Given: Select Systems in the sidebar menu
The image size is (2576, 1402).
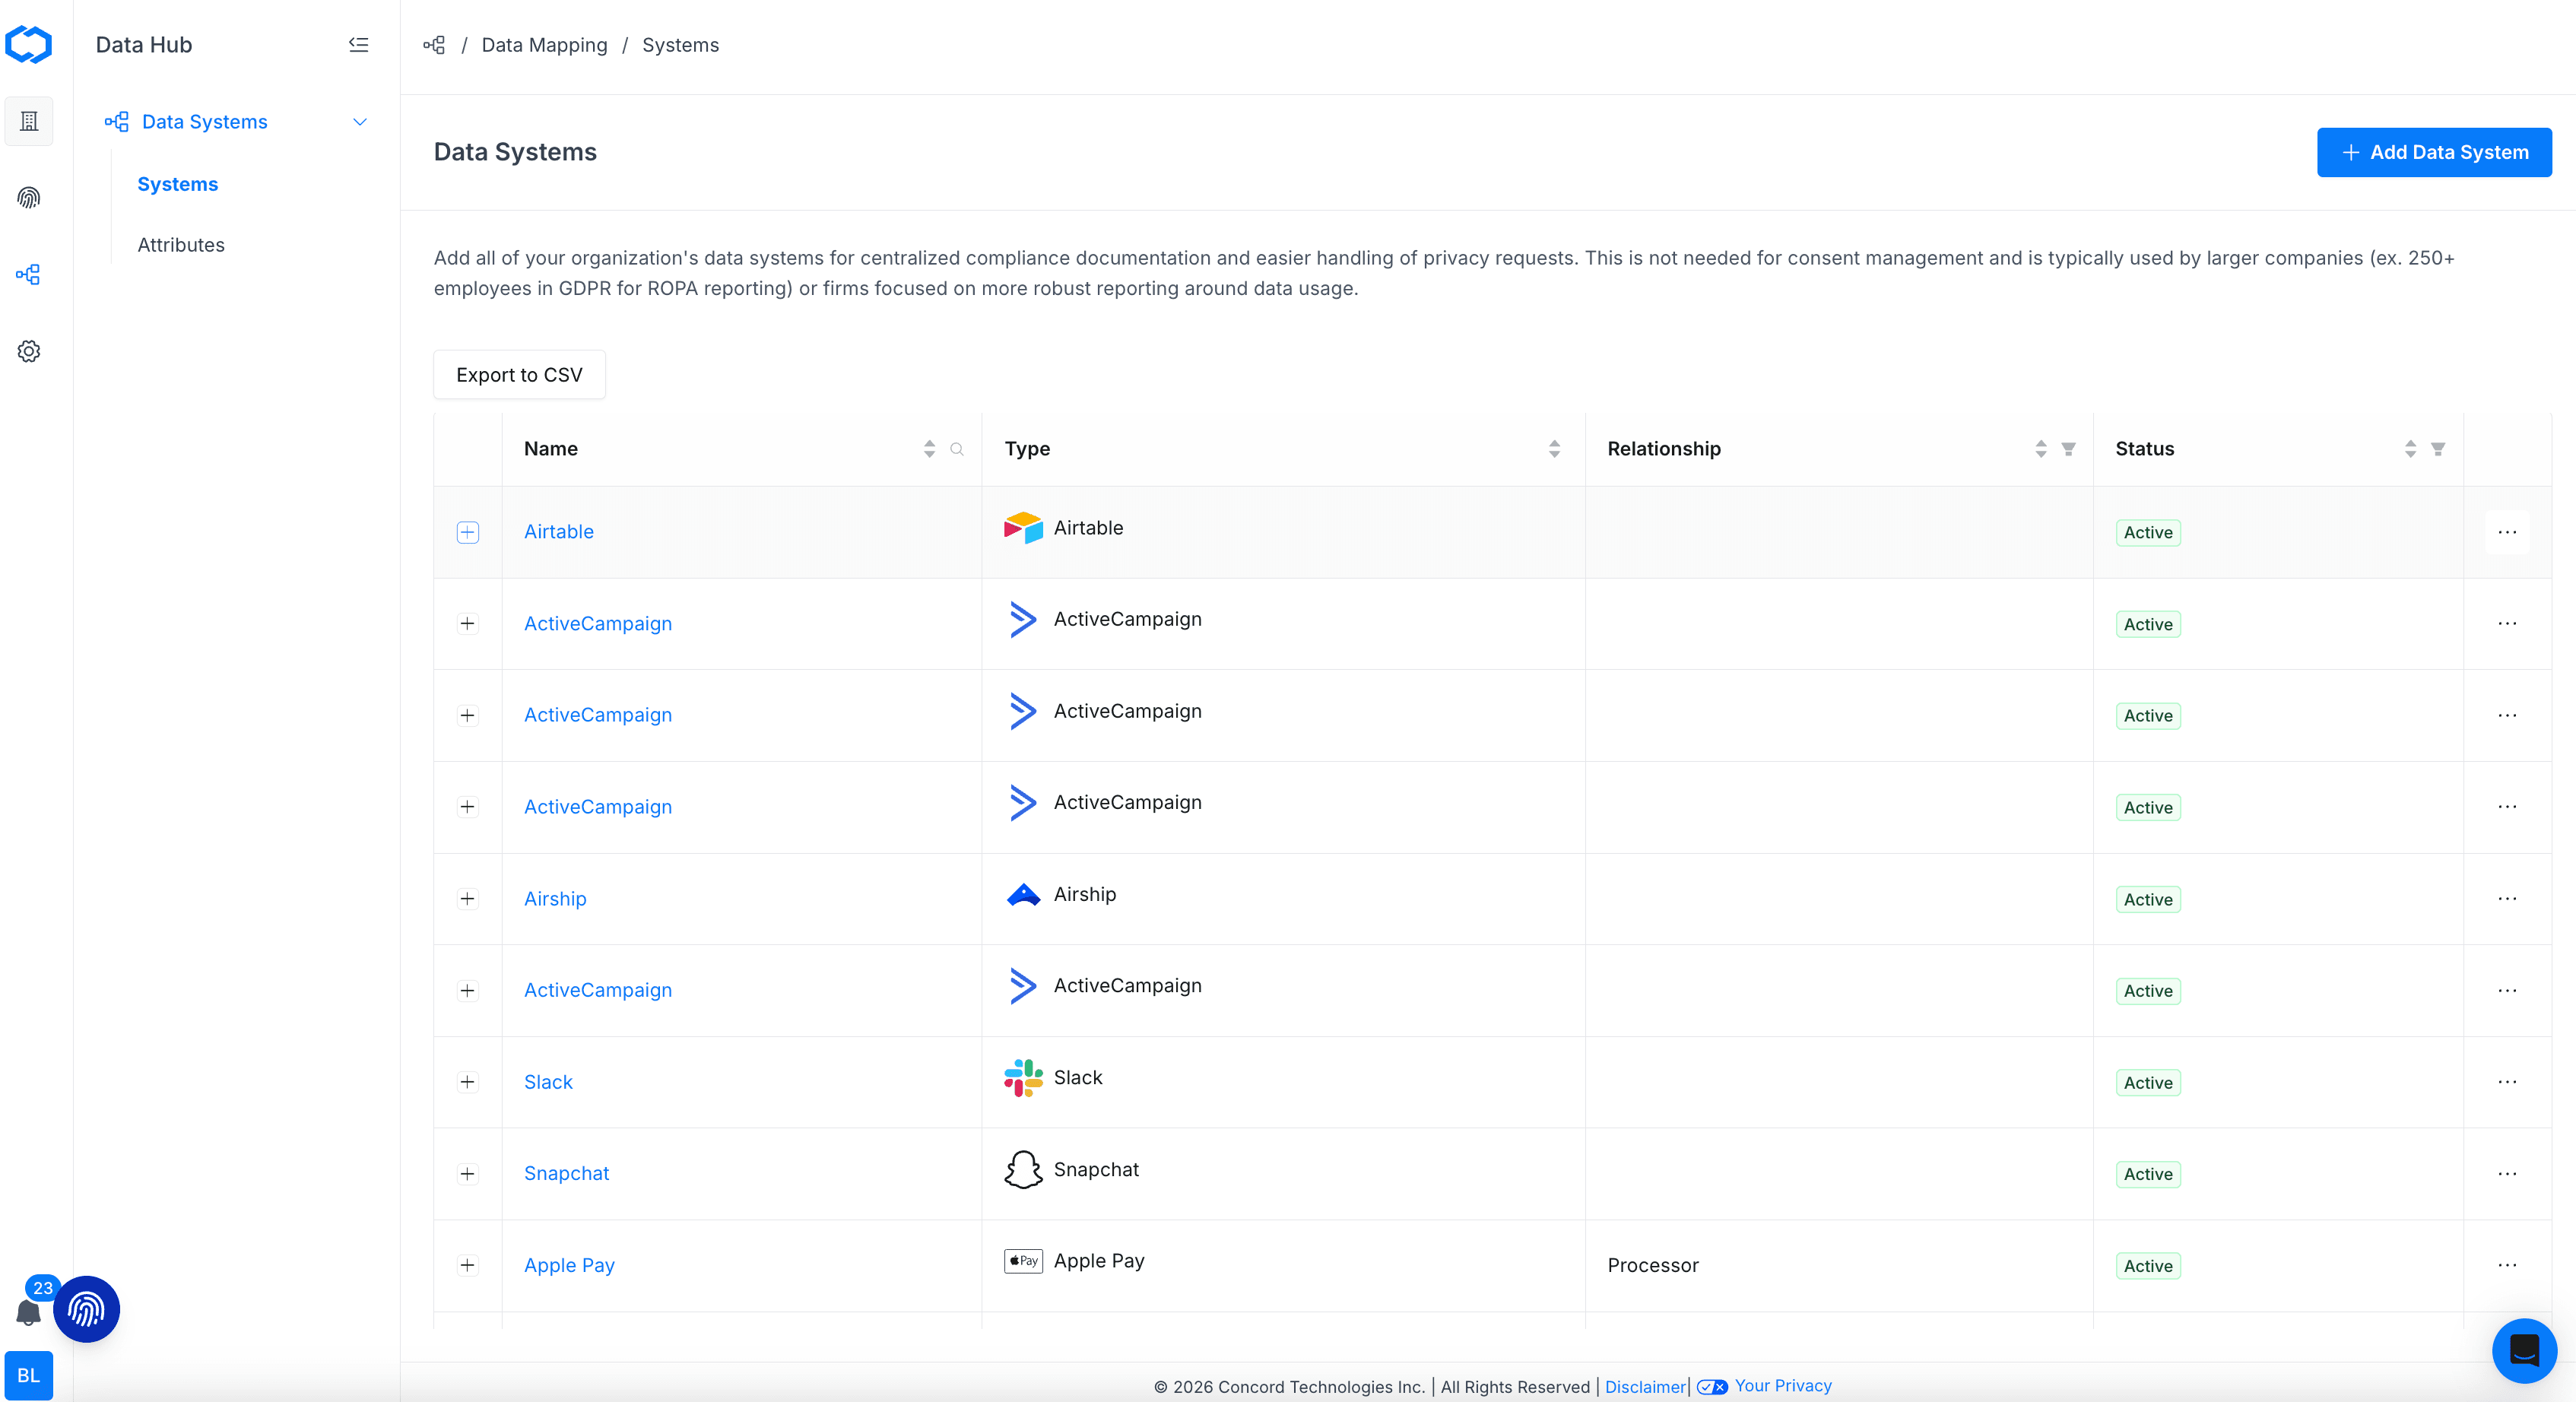Looking at the screenshot, I should 177,184.
